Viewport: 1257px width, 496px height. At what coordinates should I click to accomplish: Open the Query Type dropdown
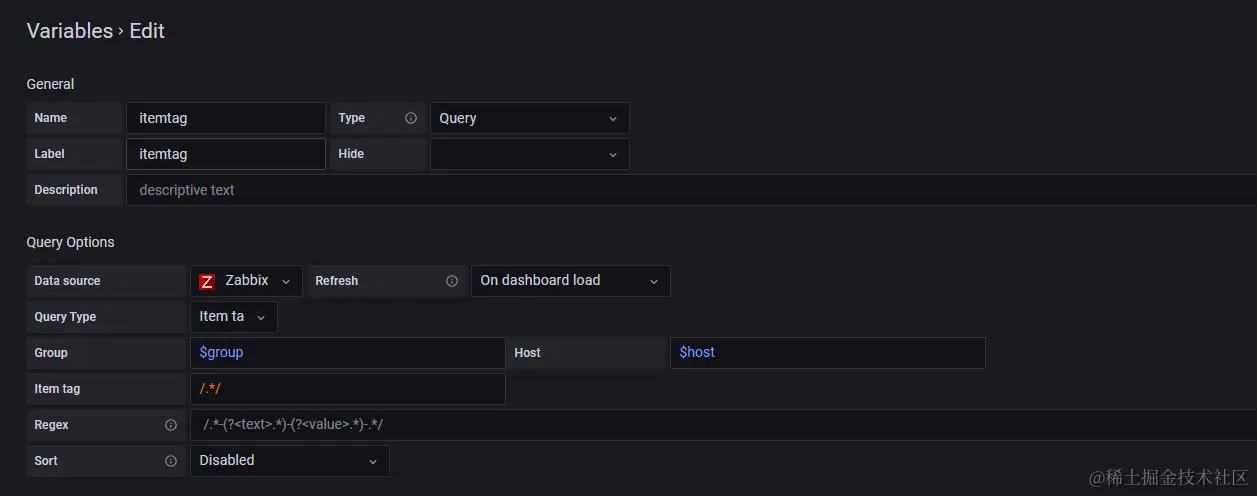coord(233,317)
